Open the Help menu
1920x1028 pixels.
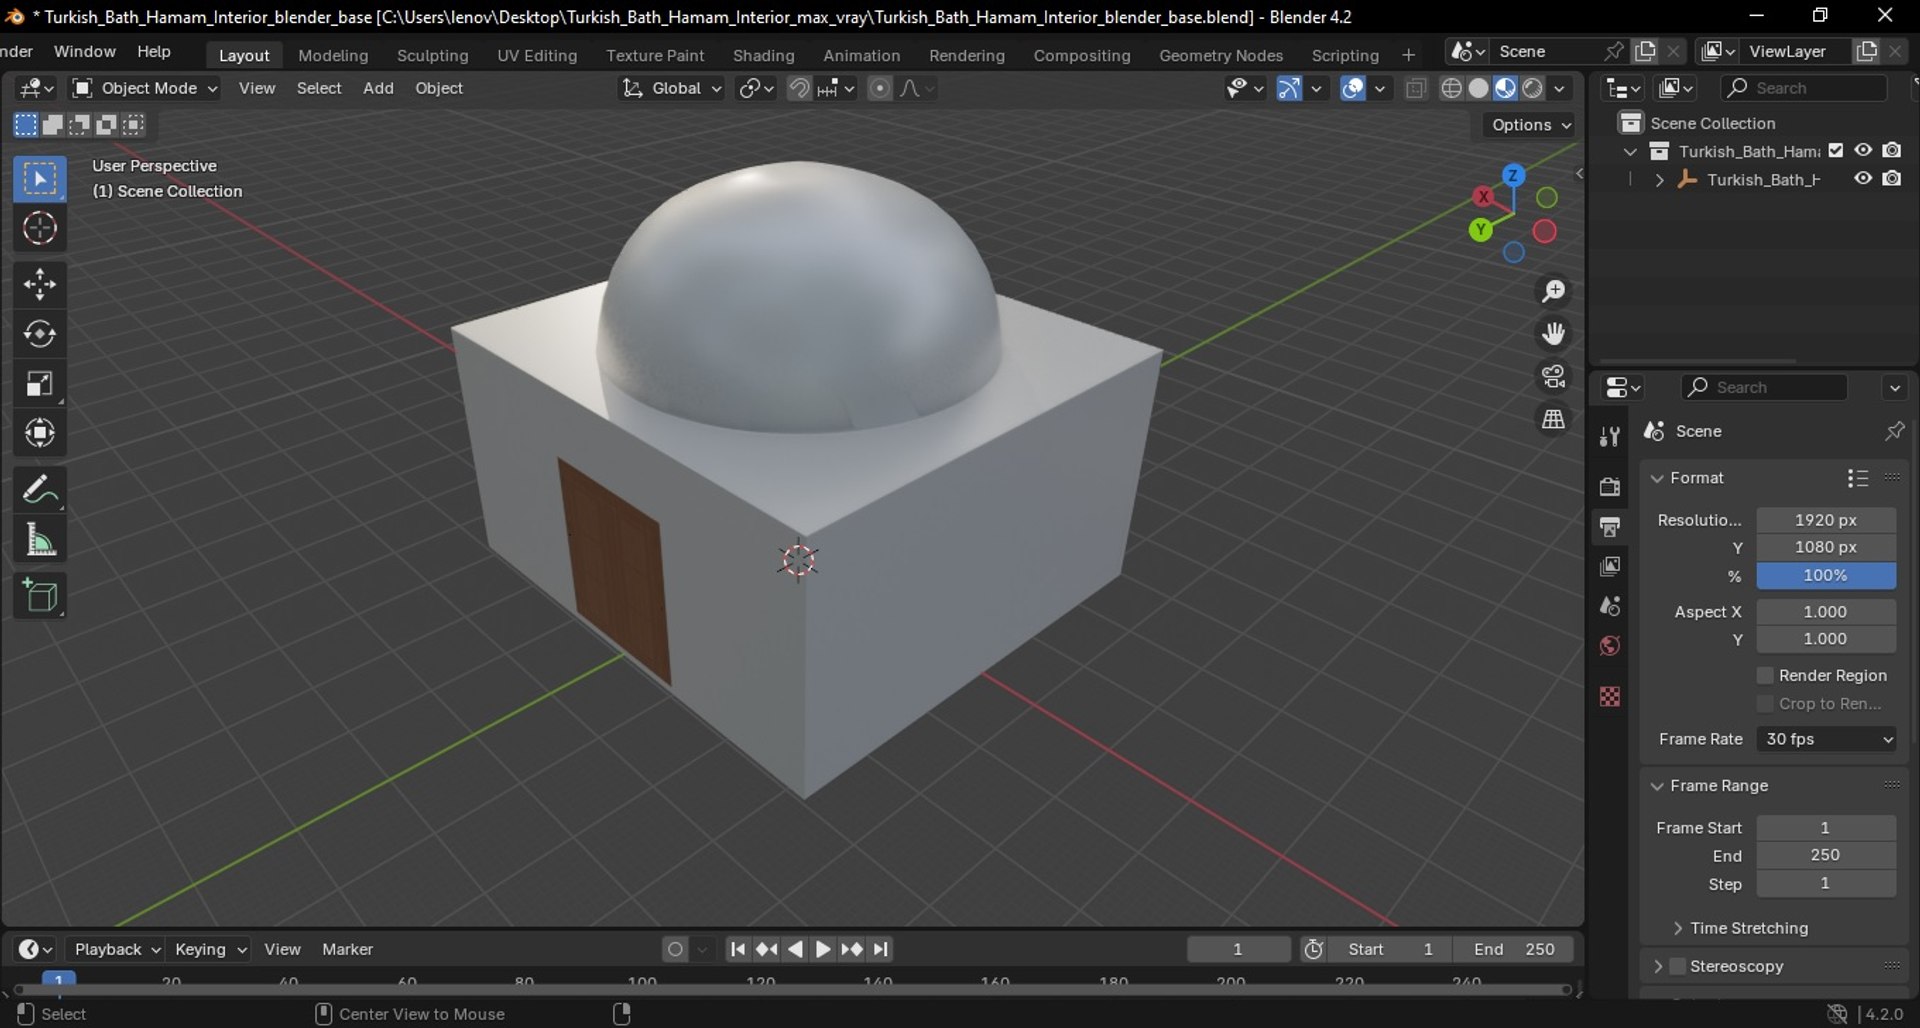(154, 52)
